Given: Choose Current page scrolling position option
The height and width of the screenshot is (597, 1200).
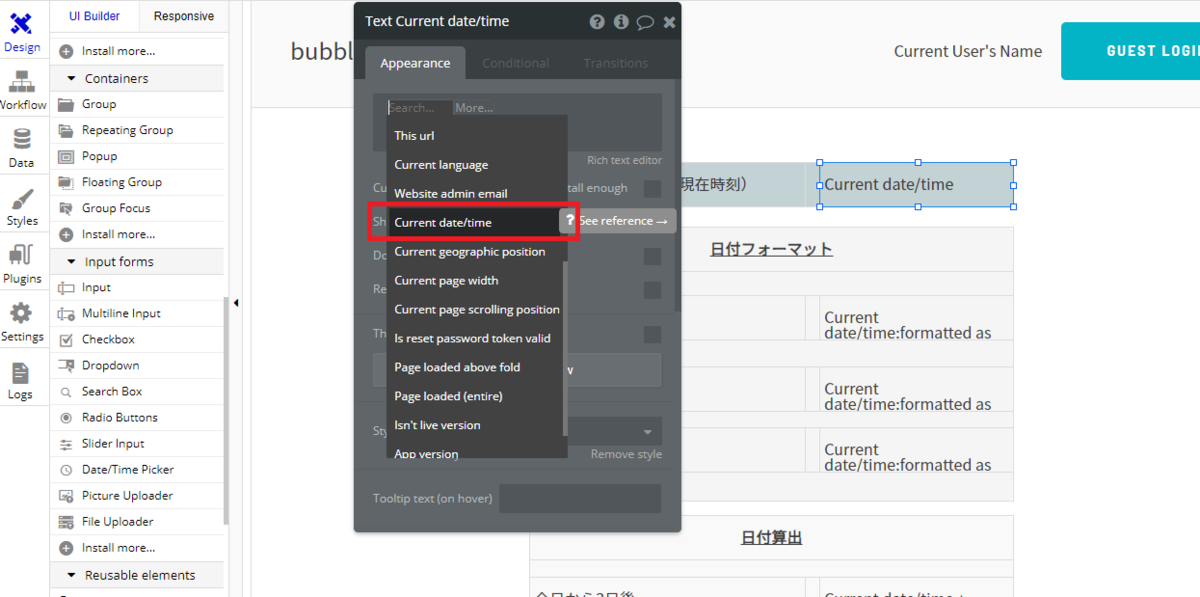Looking at the screenshot, I should [474, 309].
